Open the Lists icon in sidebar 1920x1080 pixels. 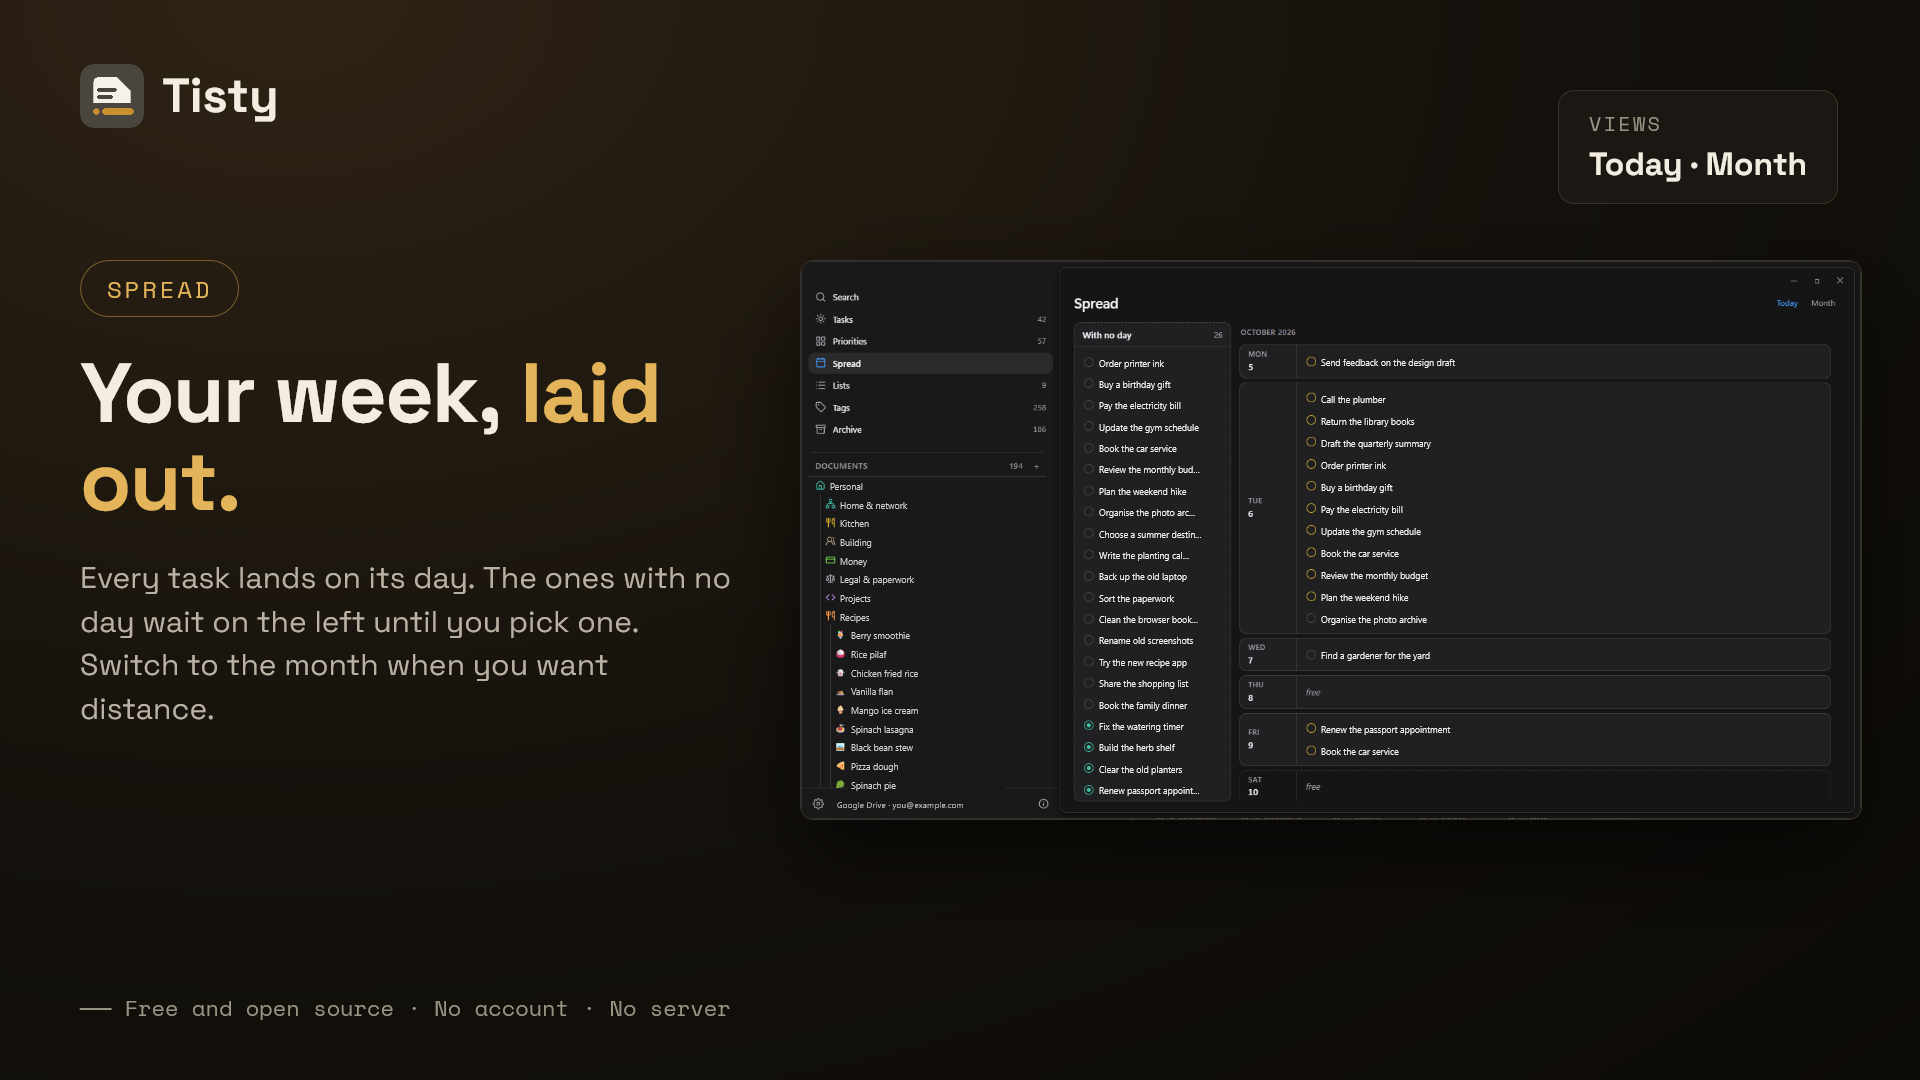(820, 385)
